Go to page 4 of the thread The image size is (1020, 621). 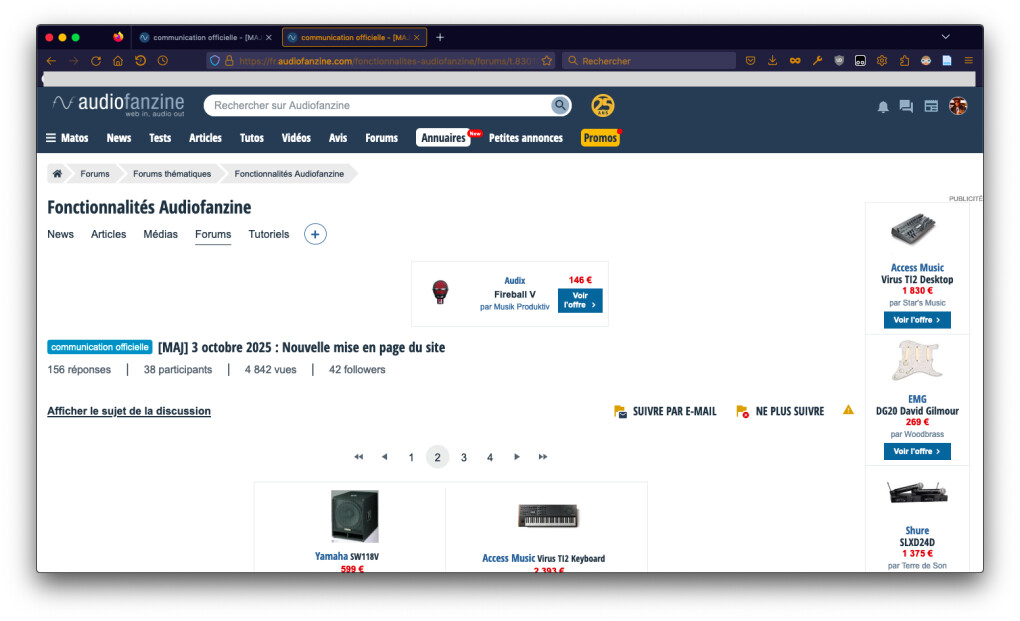pyautogui.click(x=490, y=457)
